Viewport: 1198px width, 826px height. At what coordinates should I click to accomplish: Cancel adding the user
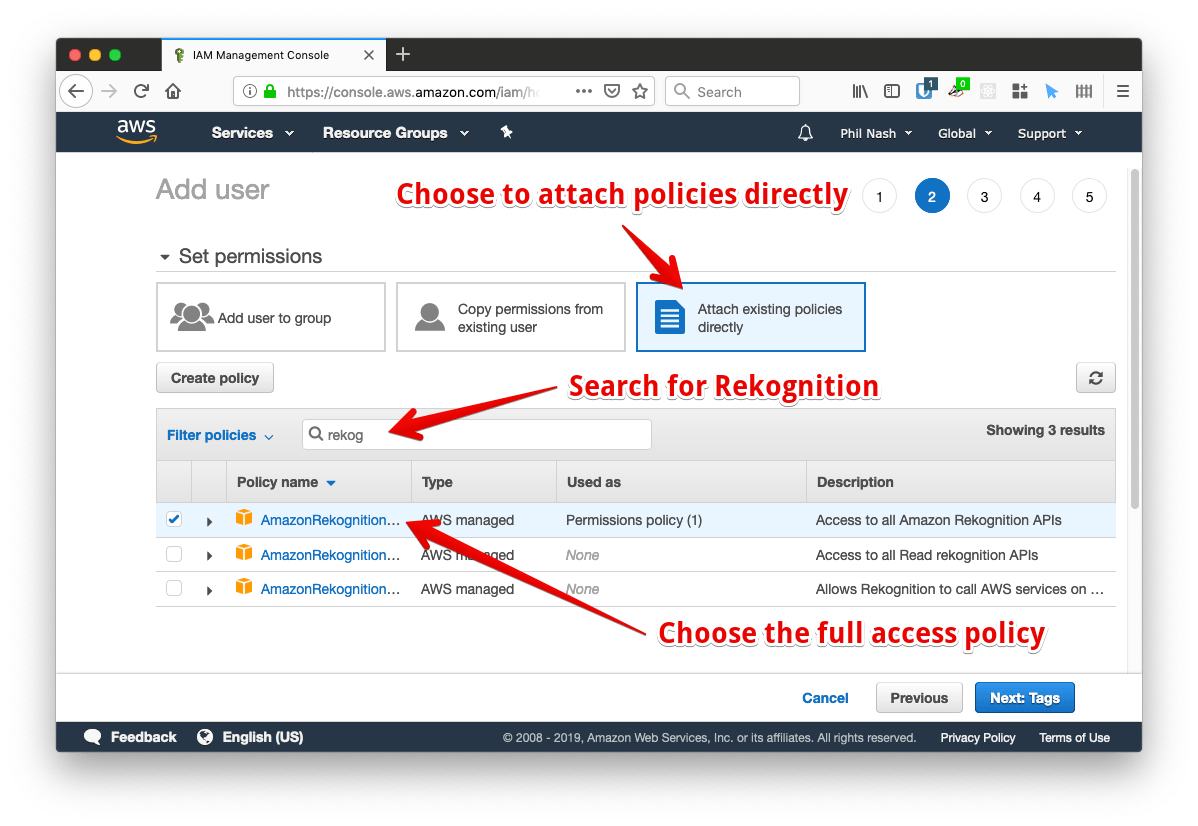[x=824, y=698]
